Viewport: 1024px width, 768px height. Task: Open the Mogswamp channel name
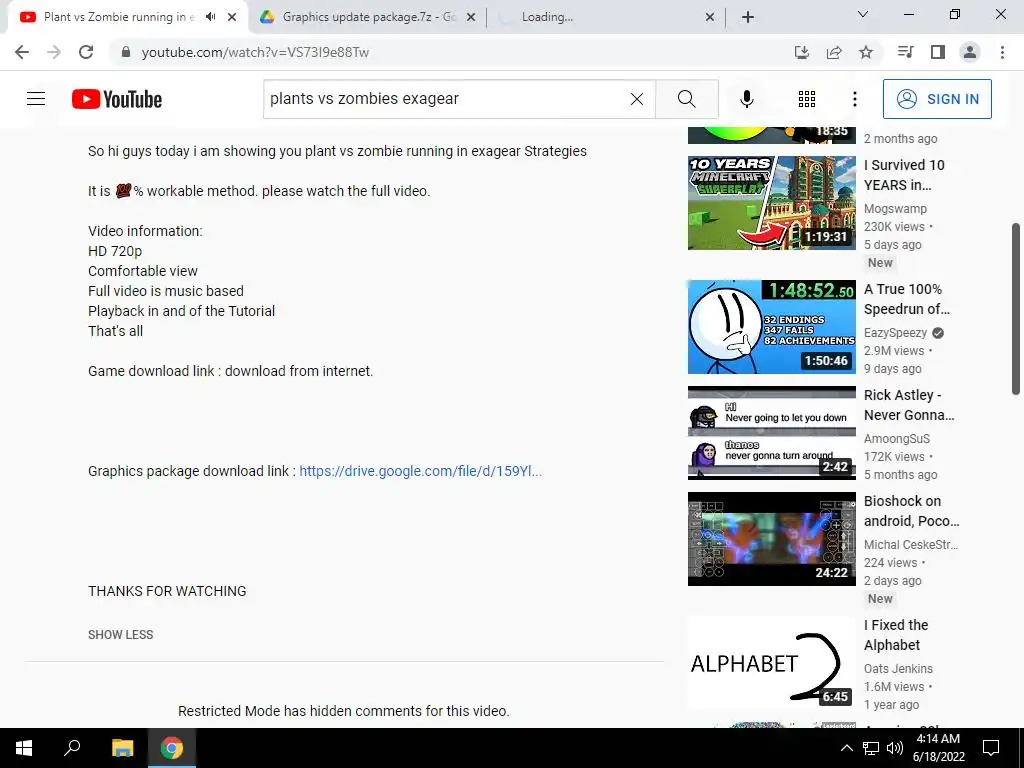pos(895,208)
